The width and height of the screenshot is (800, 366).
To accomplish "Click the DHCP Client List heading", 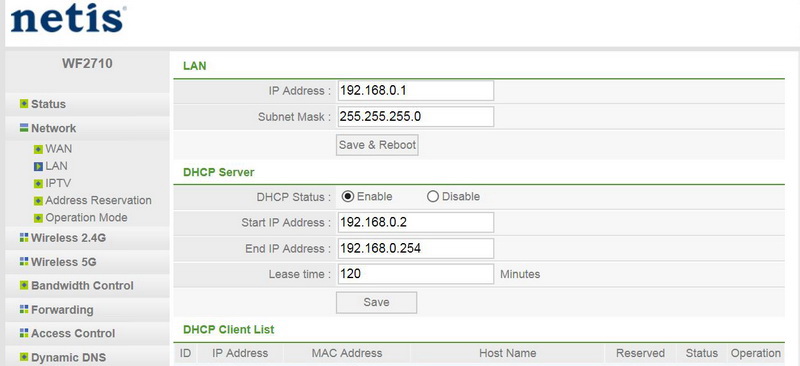I will coord(229,330).
